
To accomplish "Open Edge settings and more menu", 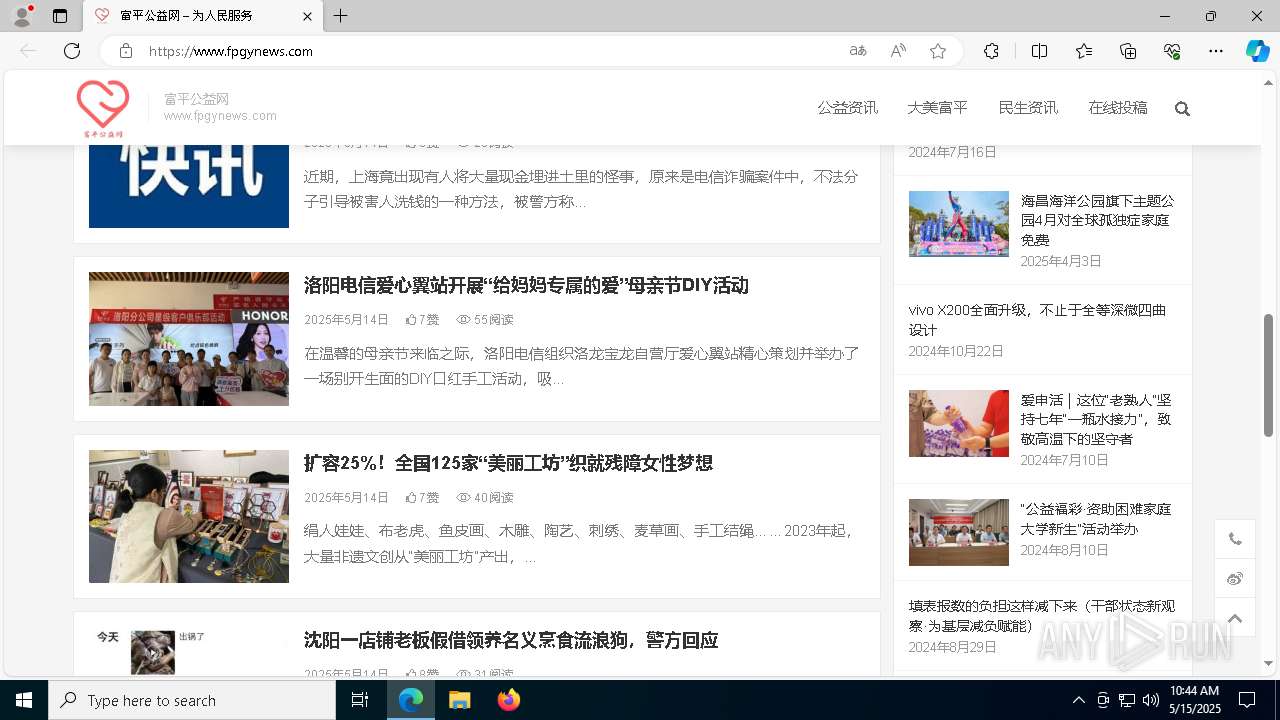I will tap(1216, 51).
